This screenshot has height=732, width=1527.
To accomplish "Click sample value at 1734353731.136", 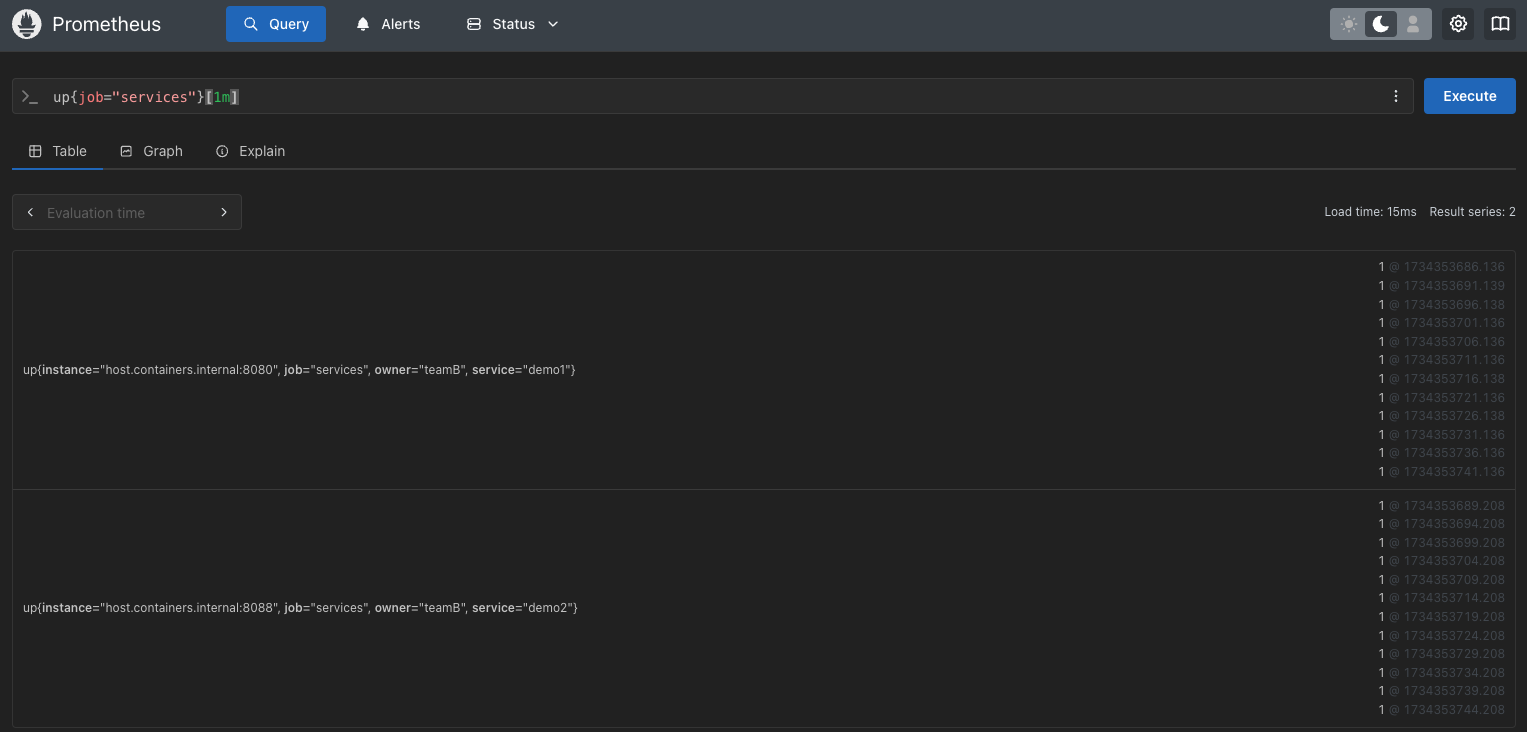I will pyautogui.click(x=1441, y=435).
